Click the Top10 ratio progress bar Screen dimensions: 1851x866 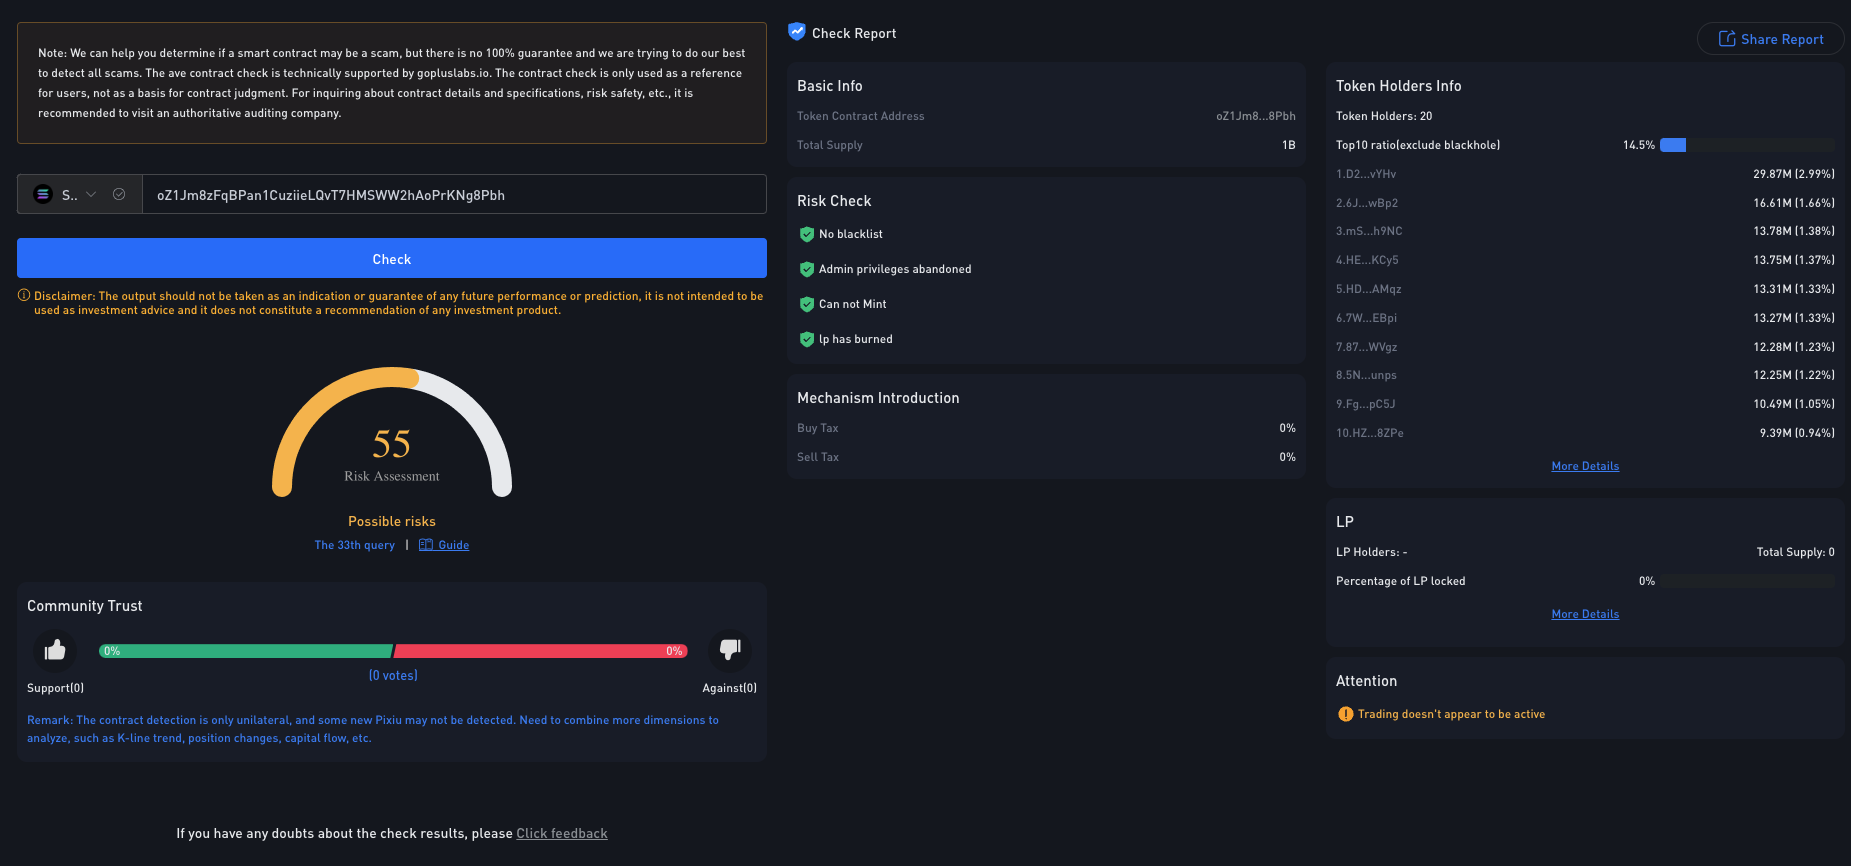(x=1746, y=145)
